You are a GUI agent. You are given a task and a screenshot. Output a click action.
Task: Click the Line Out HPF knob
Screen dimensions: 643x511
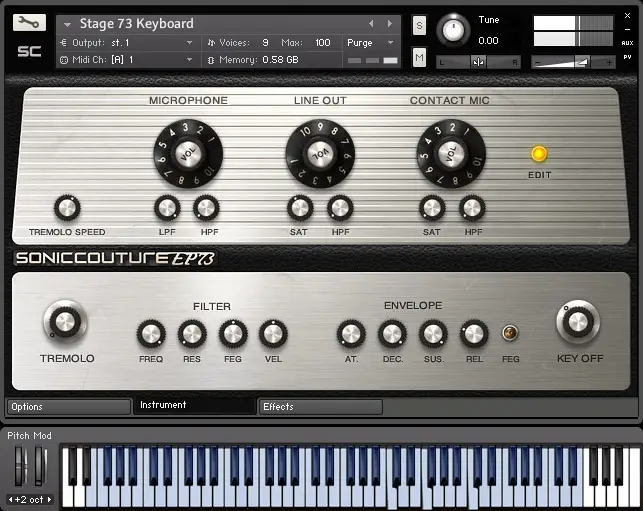tap(340, 208)
